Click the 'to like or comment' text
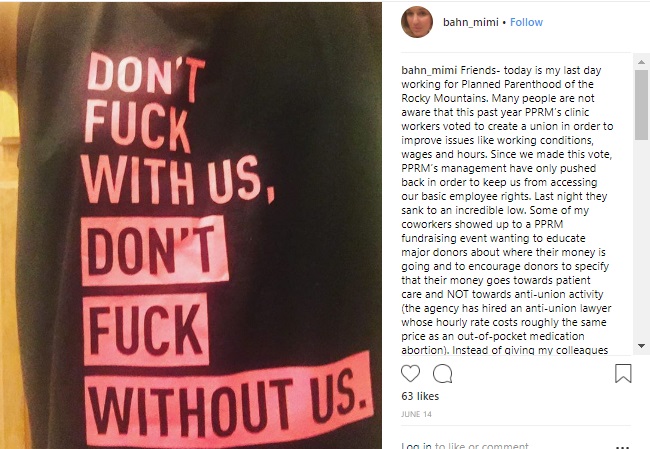The height and width of the screenshot is (449, 650). pyautogui.click(x=482, y=446)
